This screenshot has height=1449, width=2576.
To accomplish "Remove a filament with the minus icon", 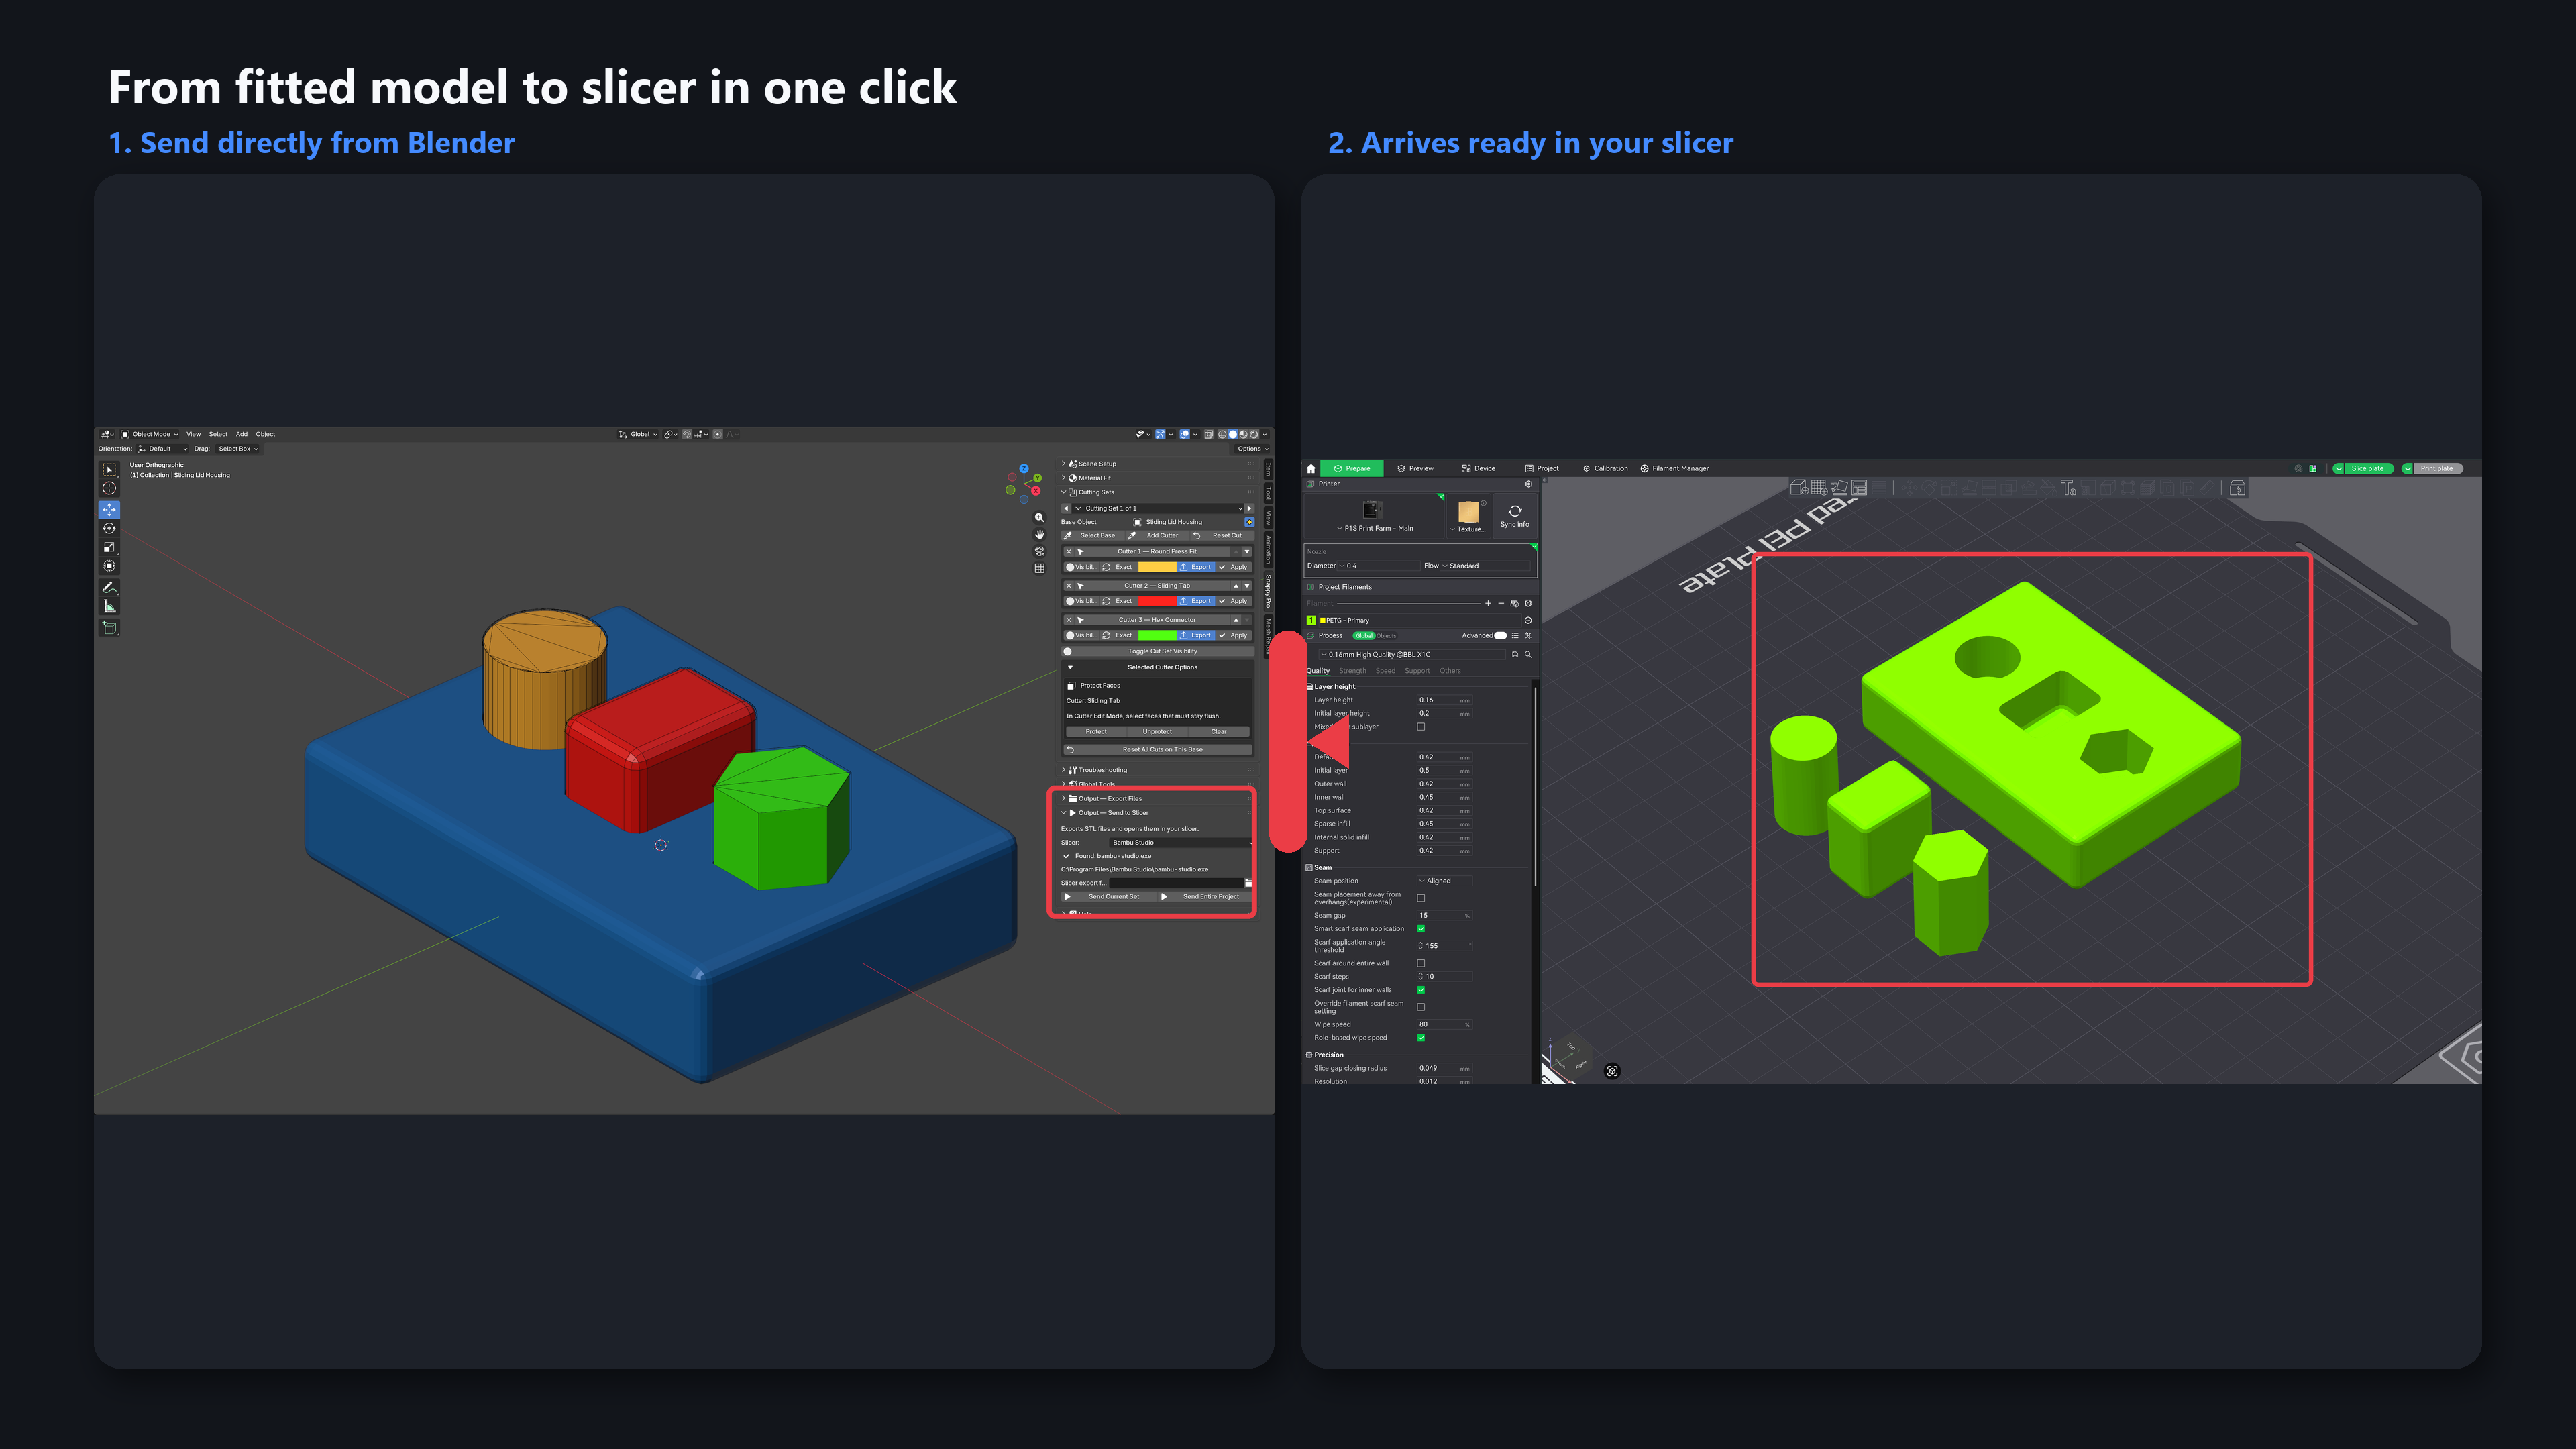I will (x=1501, y=603).
